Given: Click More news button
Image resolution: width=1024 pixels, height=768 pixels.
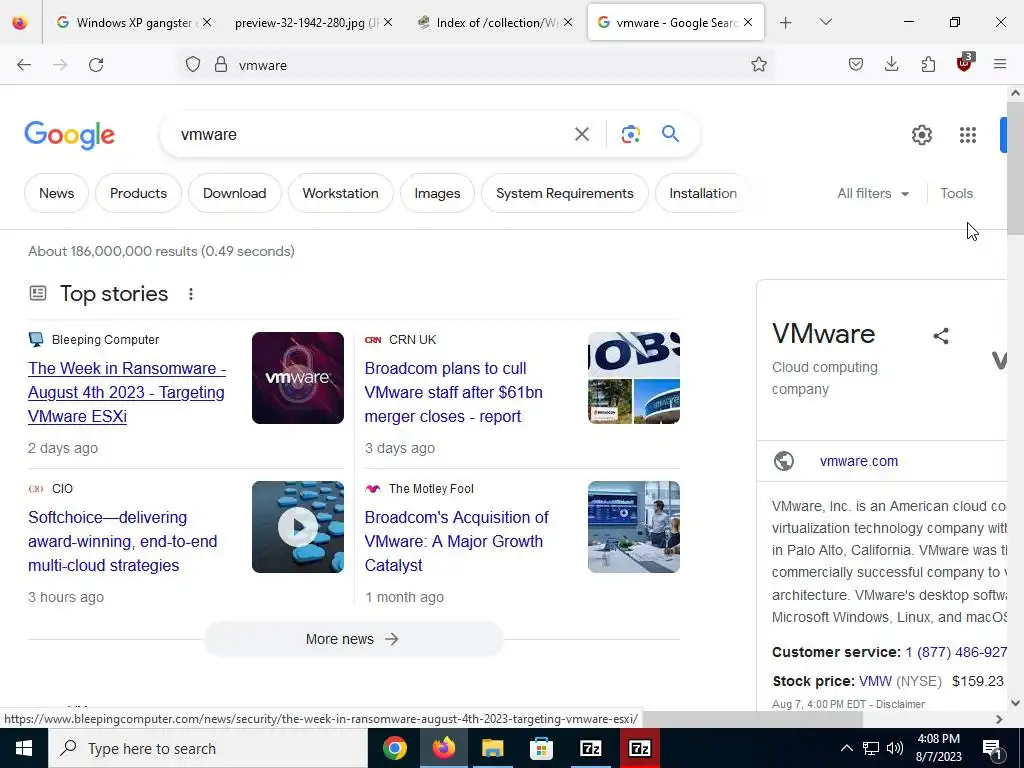Looking at the screenshot, I should (353, 639).
